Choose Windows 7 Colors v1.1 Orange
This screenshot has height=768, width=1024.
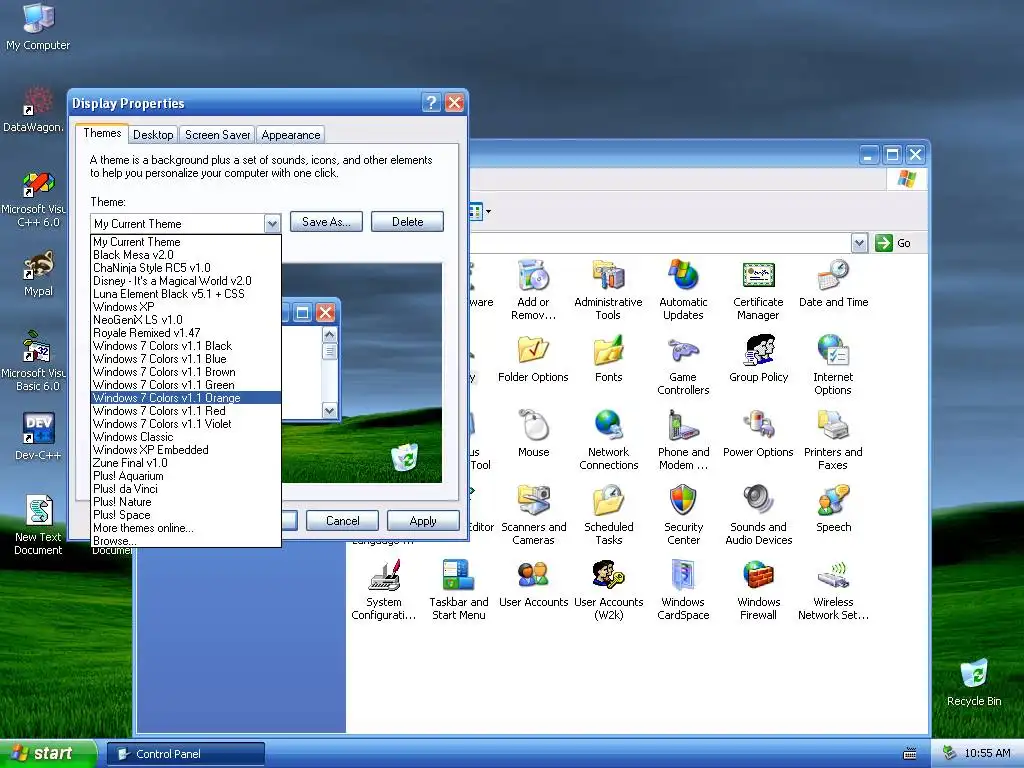(x=186, y=398)
